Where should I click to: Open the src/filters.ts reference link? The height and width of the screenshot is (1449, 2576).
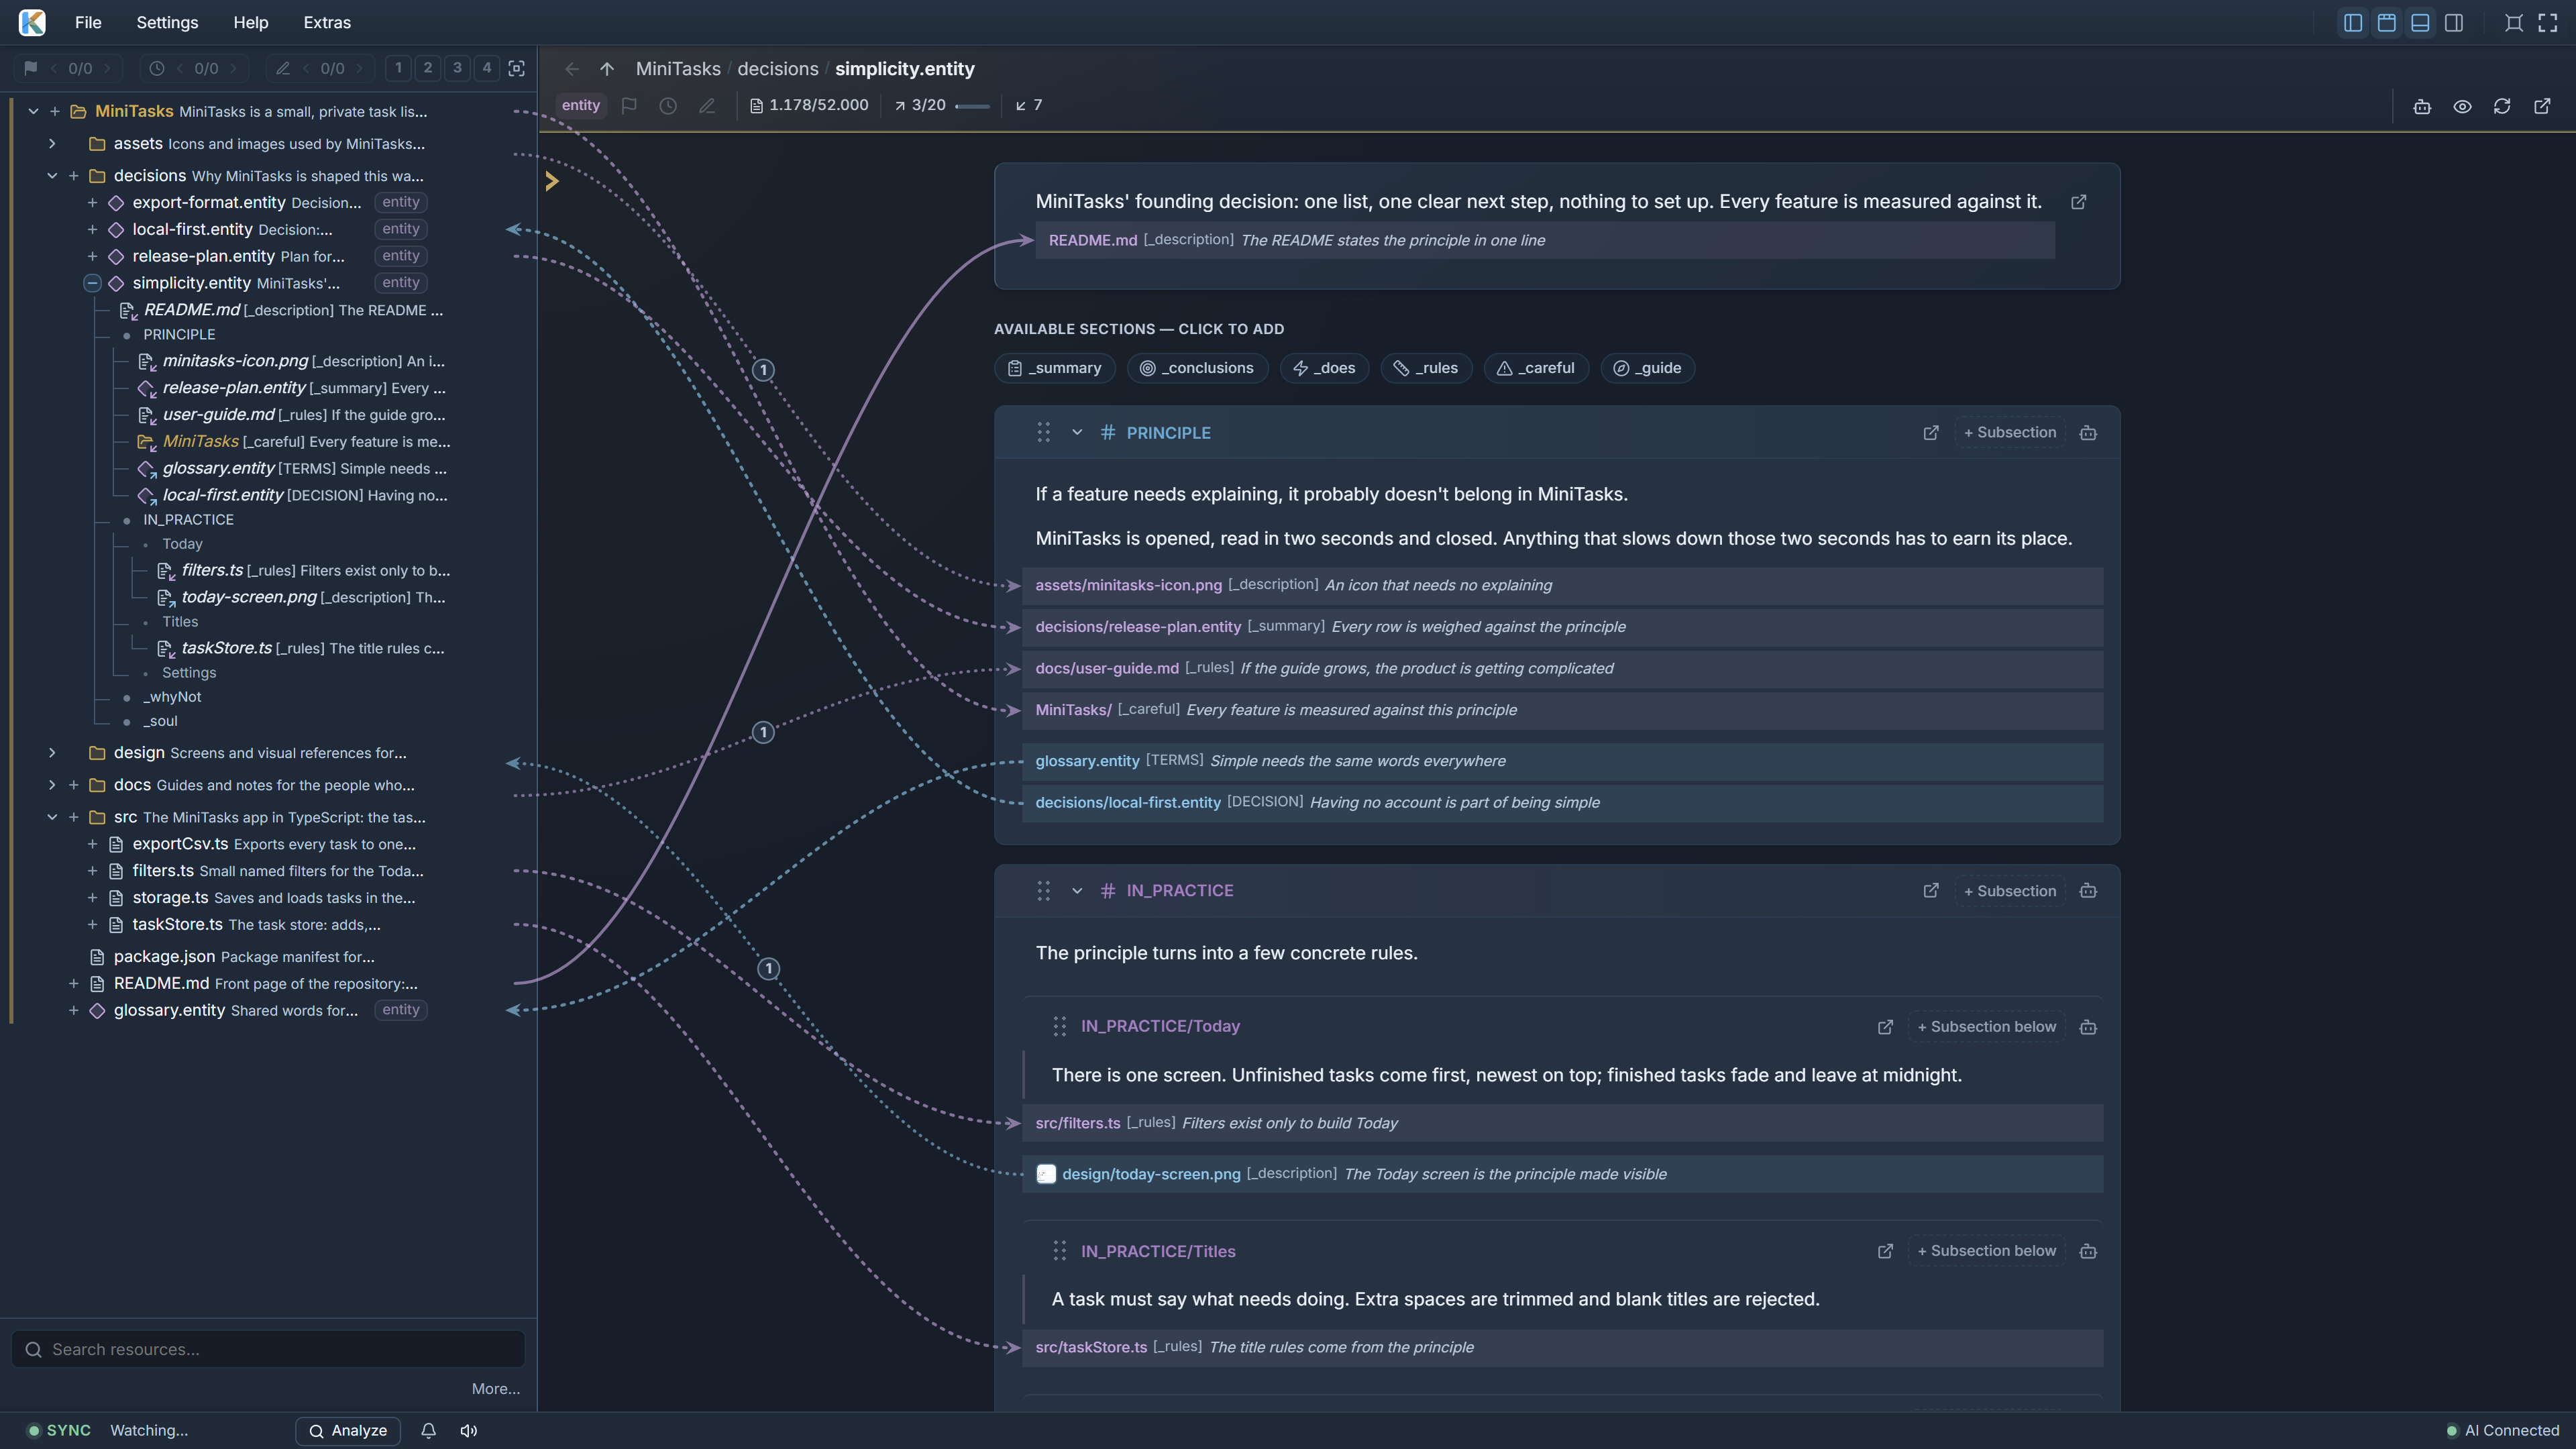tap(1077, 1123)
